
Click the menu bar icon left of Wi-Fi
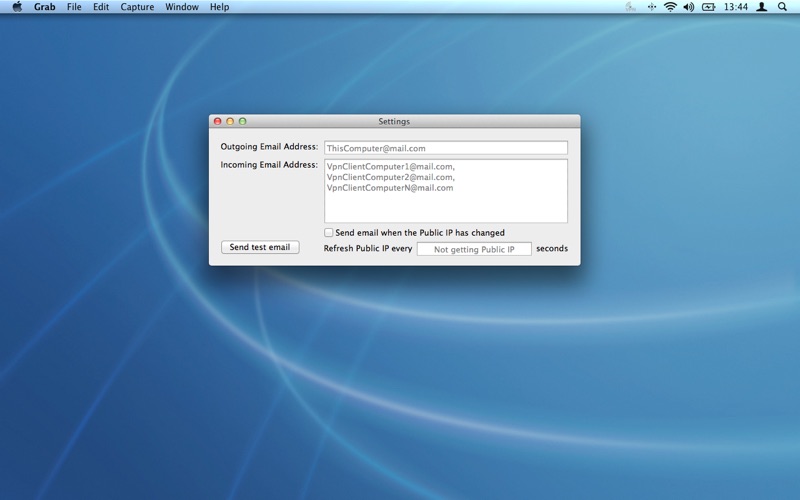pos(652,7)
